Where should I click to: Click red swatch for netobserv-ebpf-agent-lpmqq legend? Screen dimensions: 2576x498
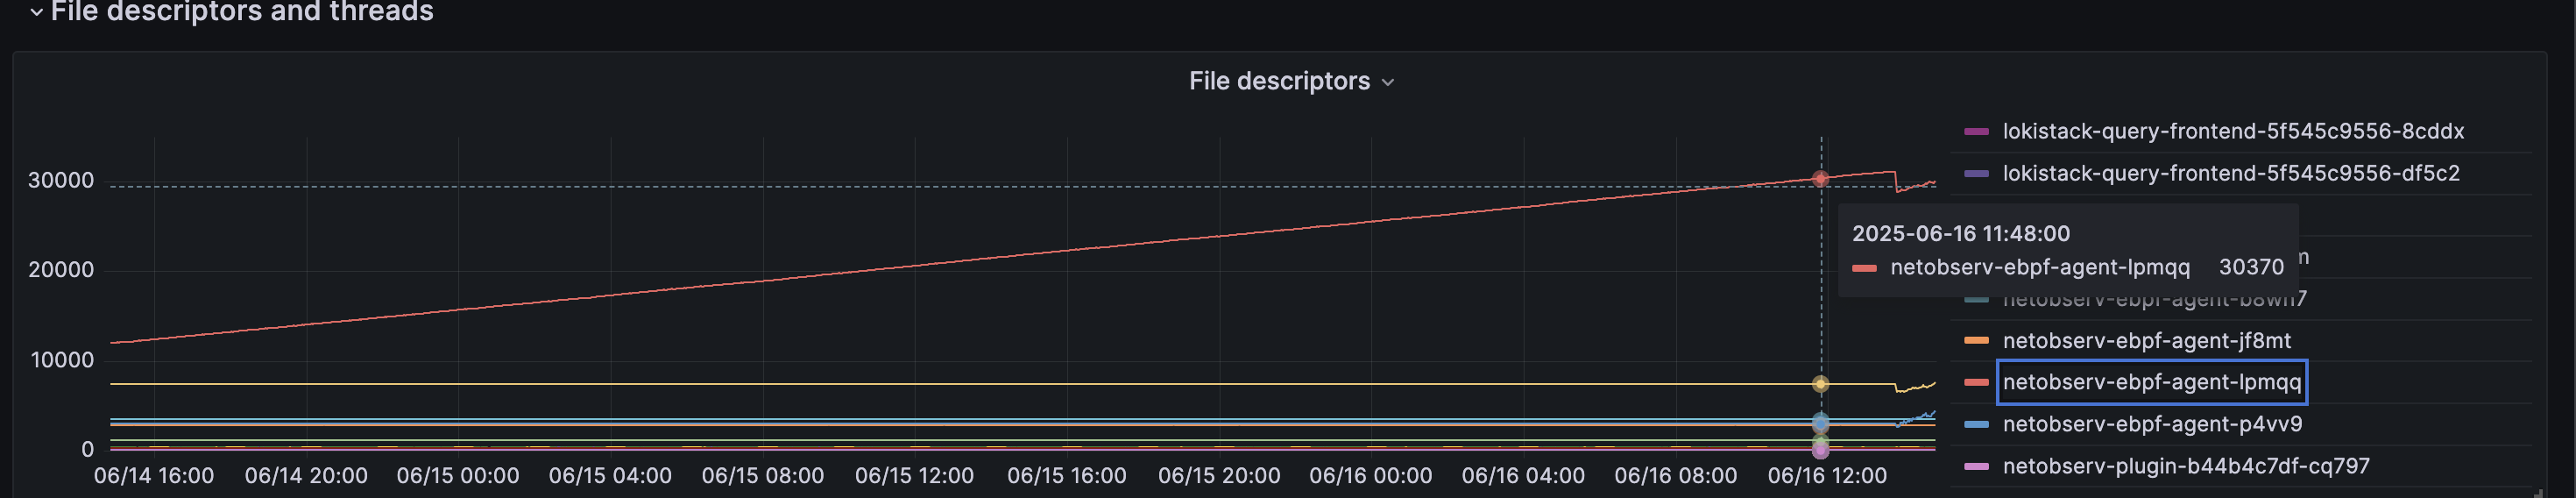coord(1976,382)
